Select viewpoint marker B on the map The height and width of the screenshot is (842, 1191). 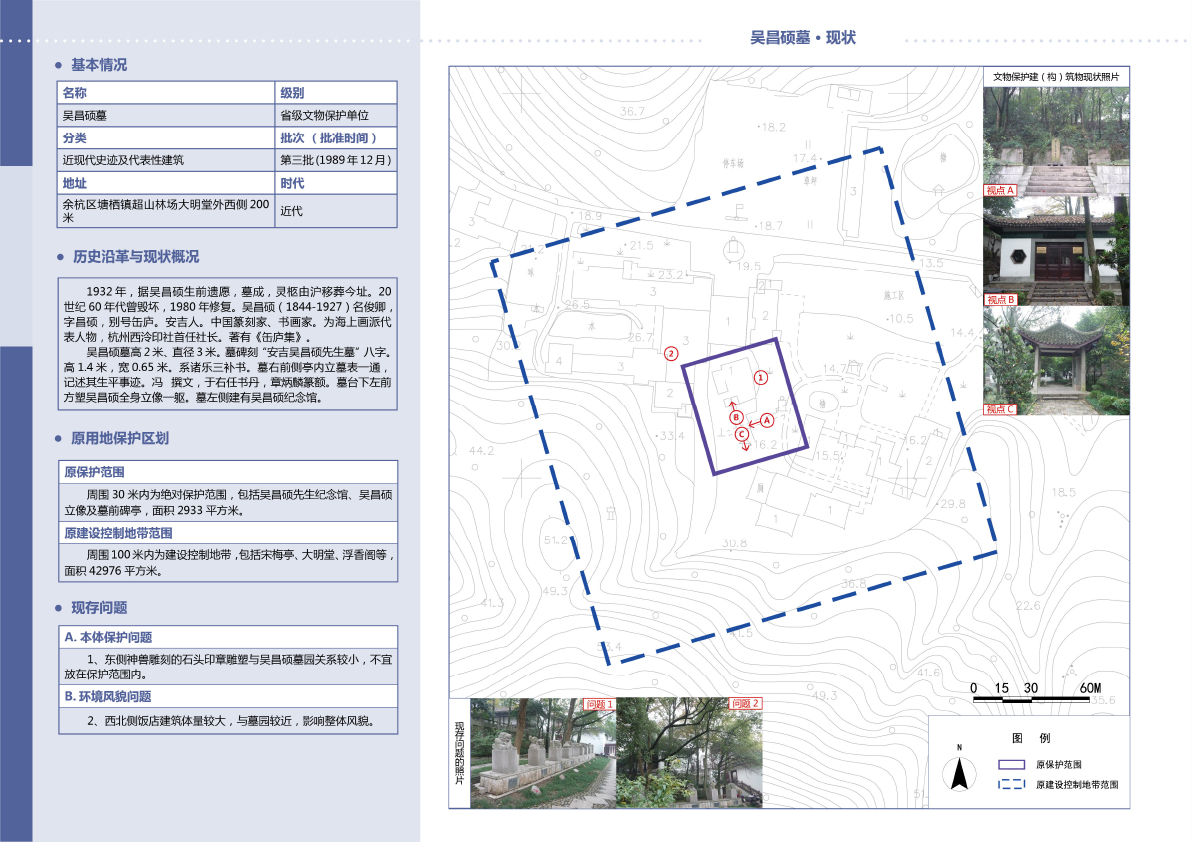(x=735, y=417)
